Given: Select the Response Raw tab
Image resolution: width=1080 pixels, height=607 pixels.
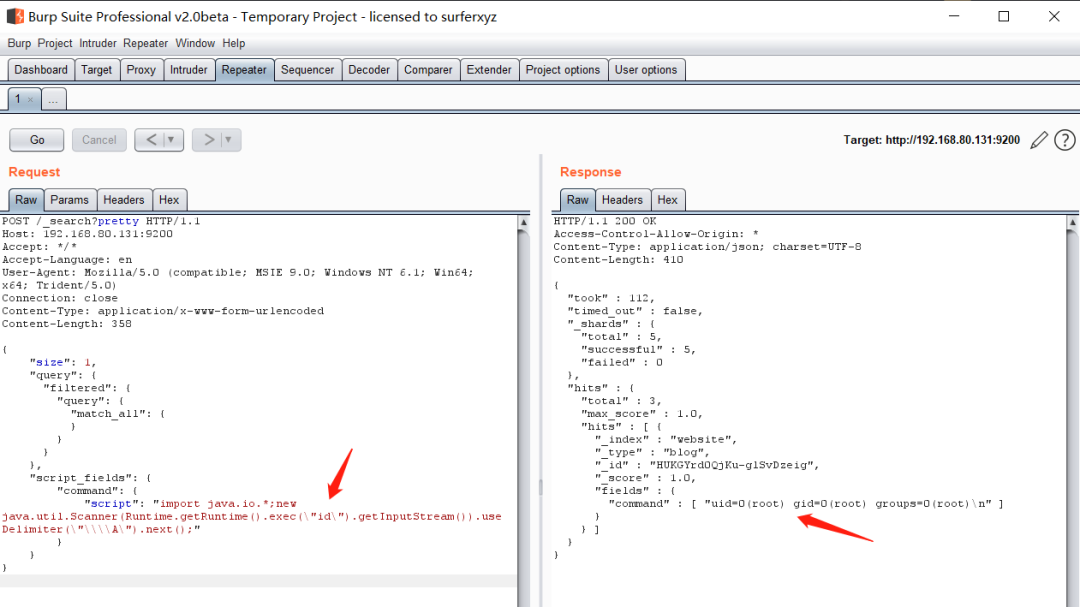Looking at the screenshot, I should (577, 200).
